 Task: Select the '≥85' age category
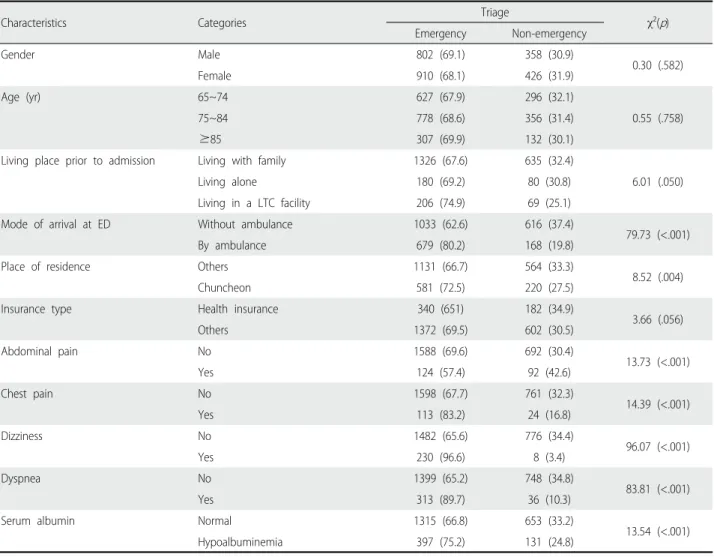click(x=210, y=139)
